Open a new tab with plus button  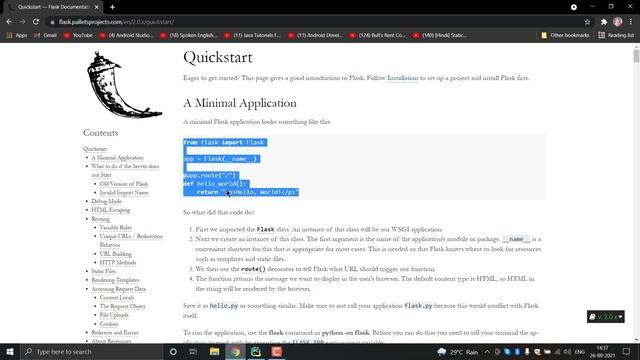[x=112, y=7]
